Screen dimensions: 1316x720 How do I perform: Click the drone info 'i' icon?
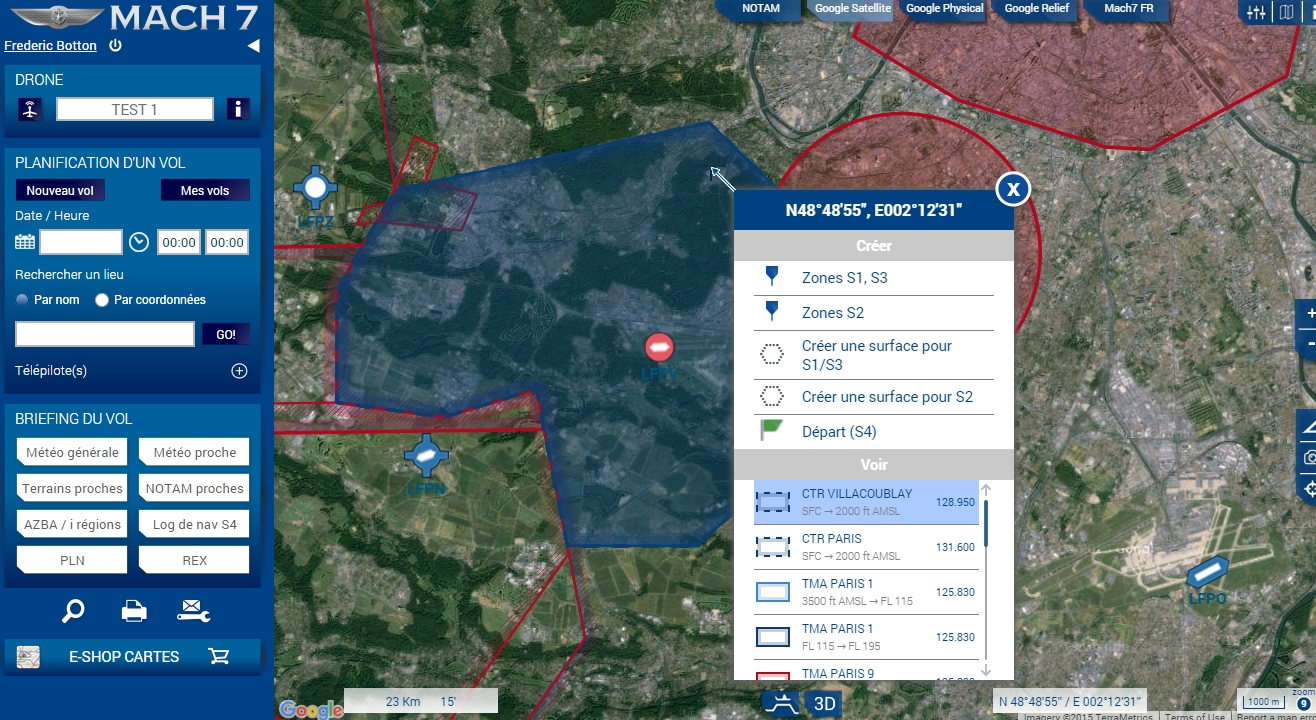pos(237,109)
